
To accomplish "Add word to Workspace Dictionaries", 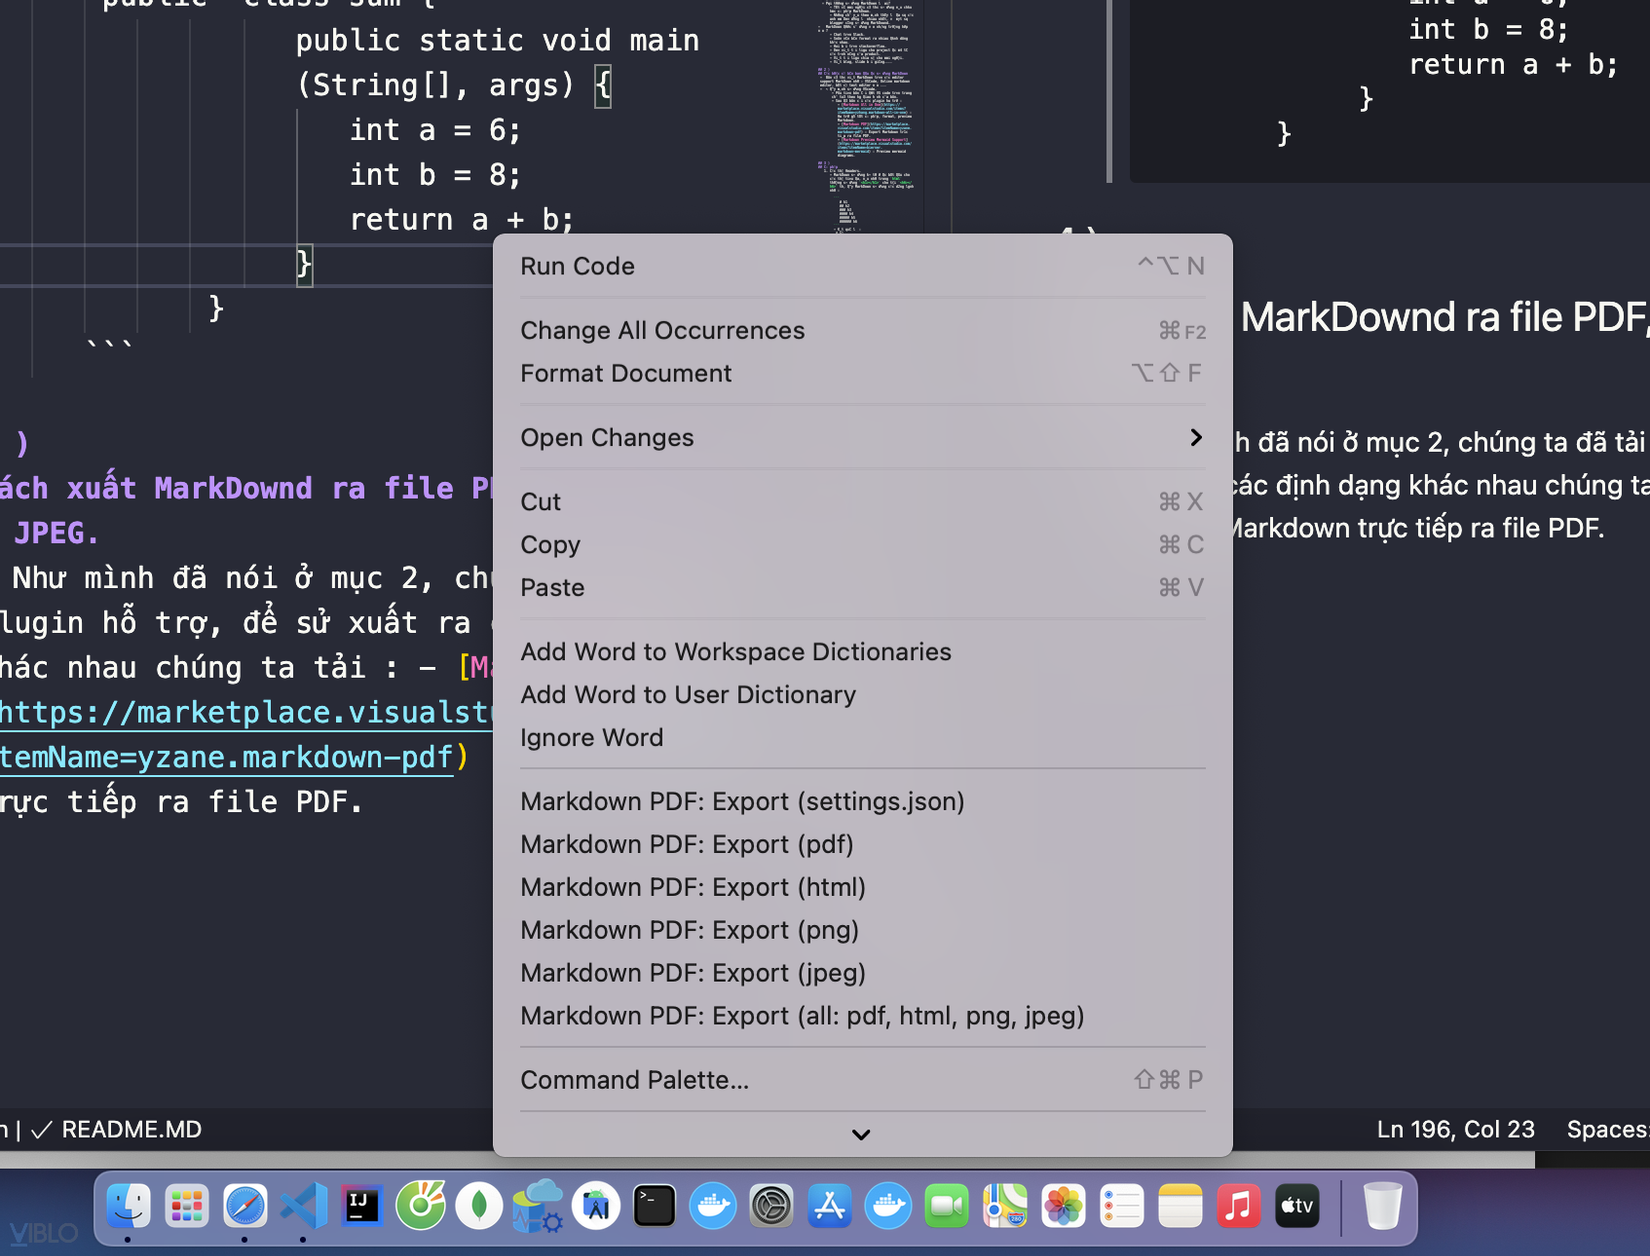I will 863,651.
